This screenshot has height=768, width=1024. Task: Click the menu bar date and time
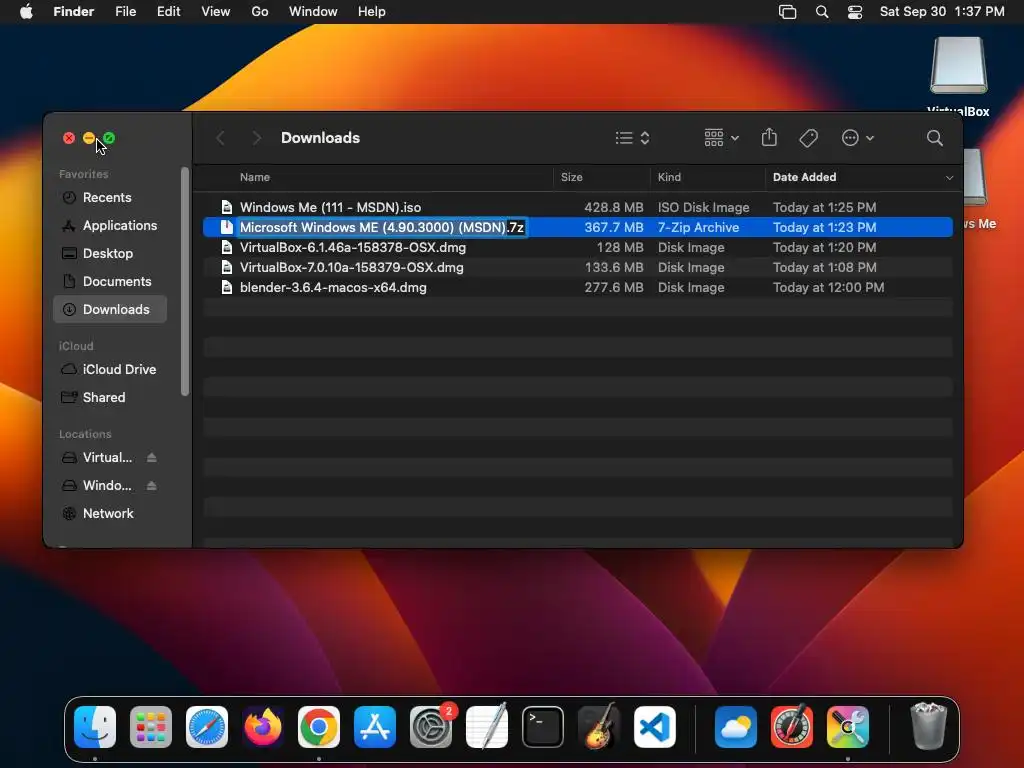[942, 12]
